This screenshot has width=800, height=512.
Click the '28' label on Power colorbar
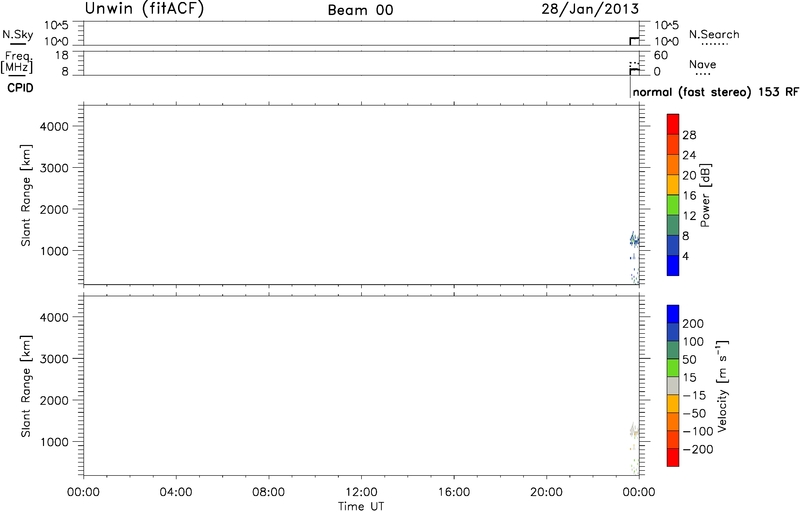689,135
